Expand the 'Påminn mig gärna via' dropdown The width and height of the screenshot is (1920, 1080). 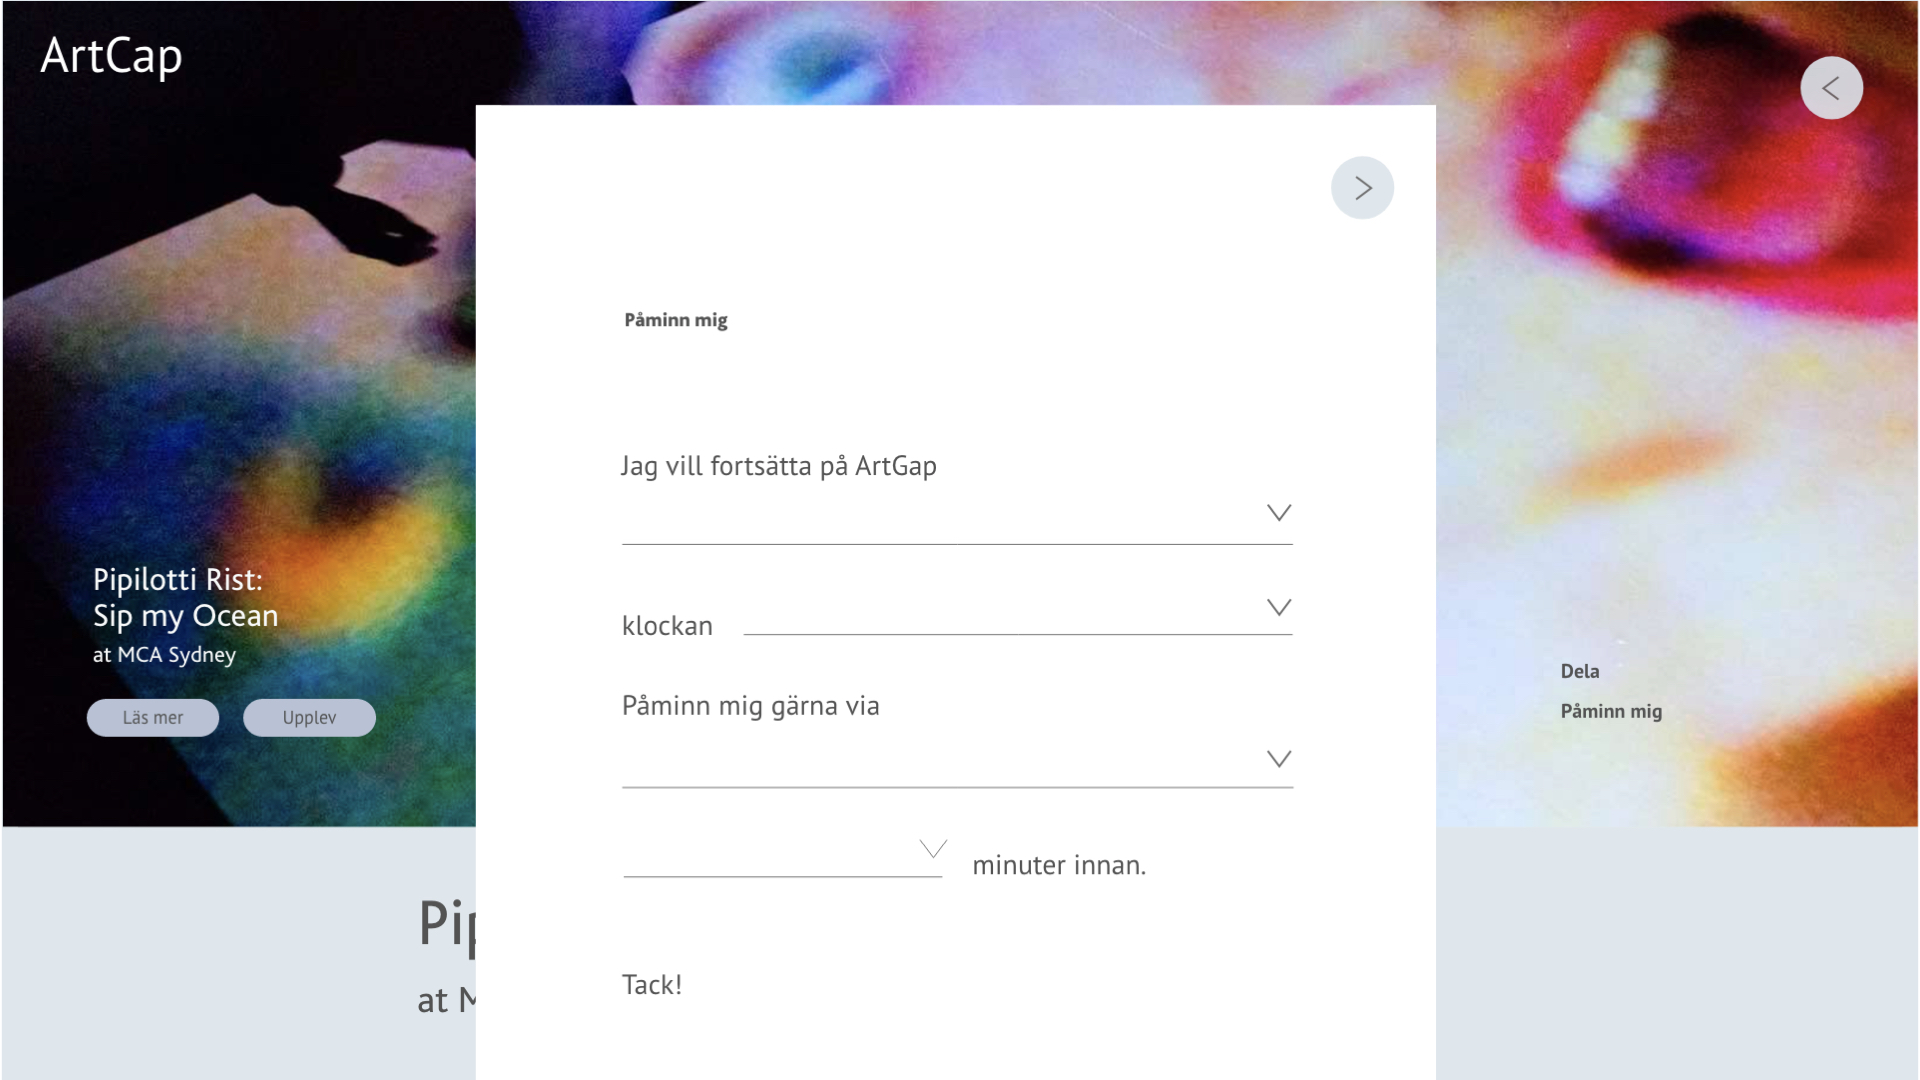1279,759
